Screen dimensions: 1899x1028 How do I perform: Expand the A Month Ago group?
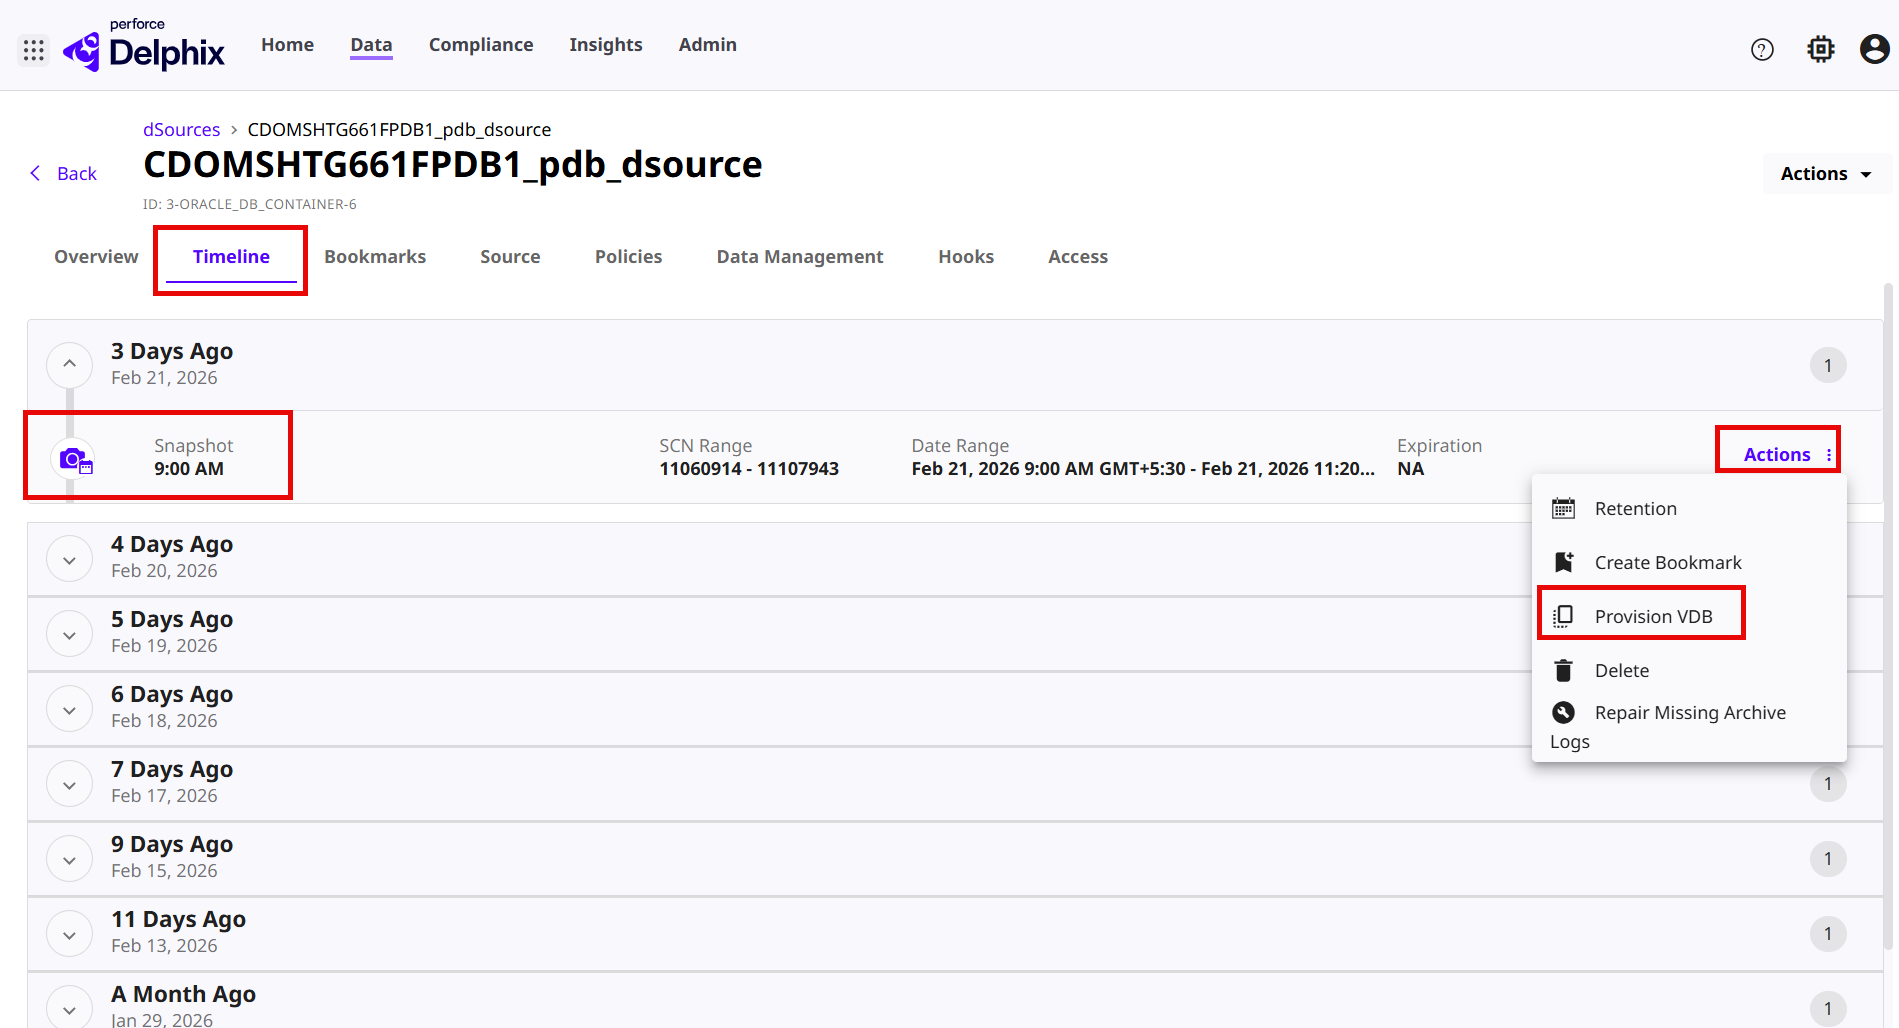pos(70,1008)
